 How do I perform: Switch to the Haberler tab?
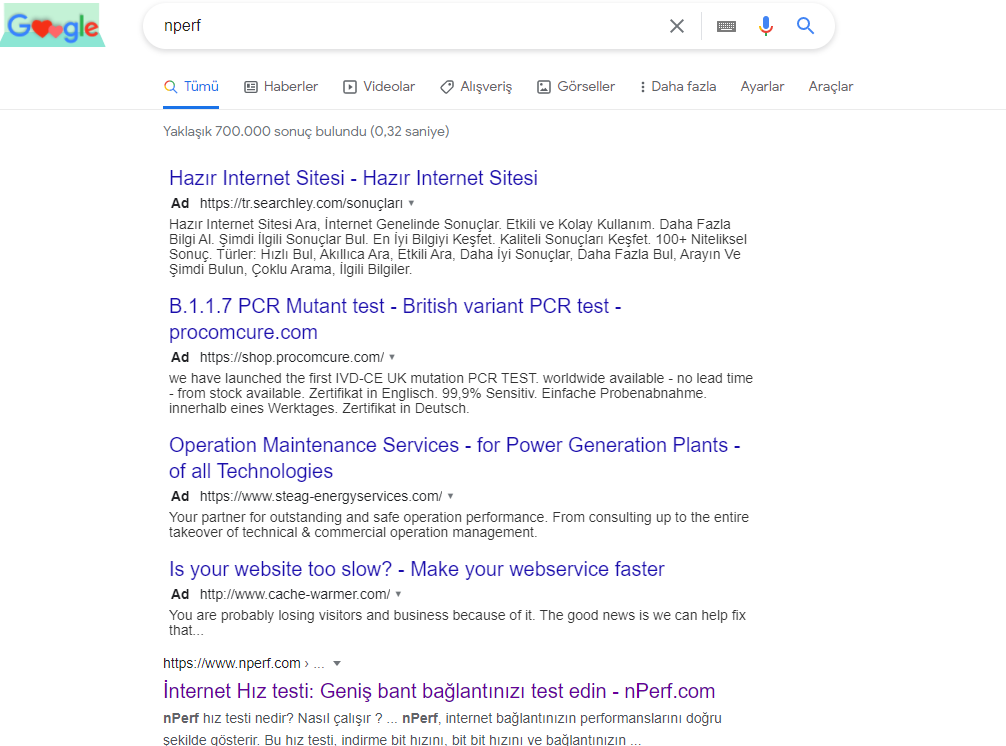click(x=281, y=87)
